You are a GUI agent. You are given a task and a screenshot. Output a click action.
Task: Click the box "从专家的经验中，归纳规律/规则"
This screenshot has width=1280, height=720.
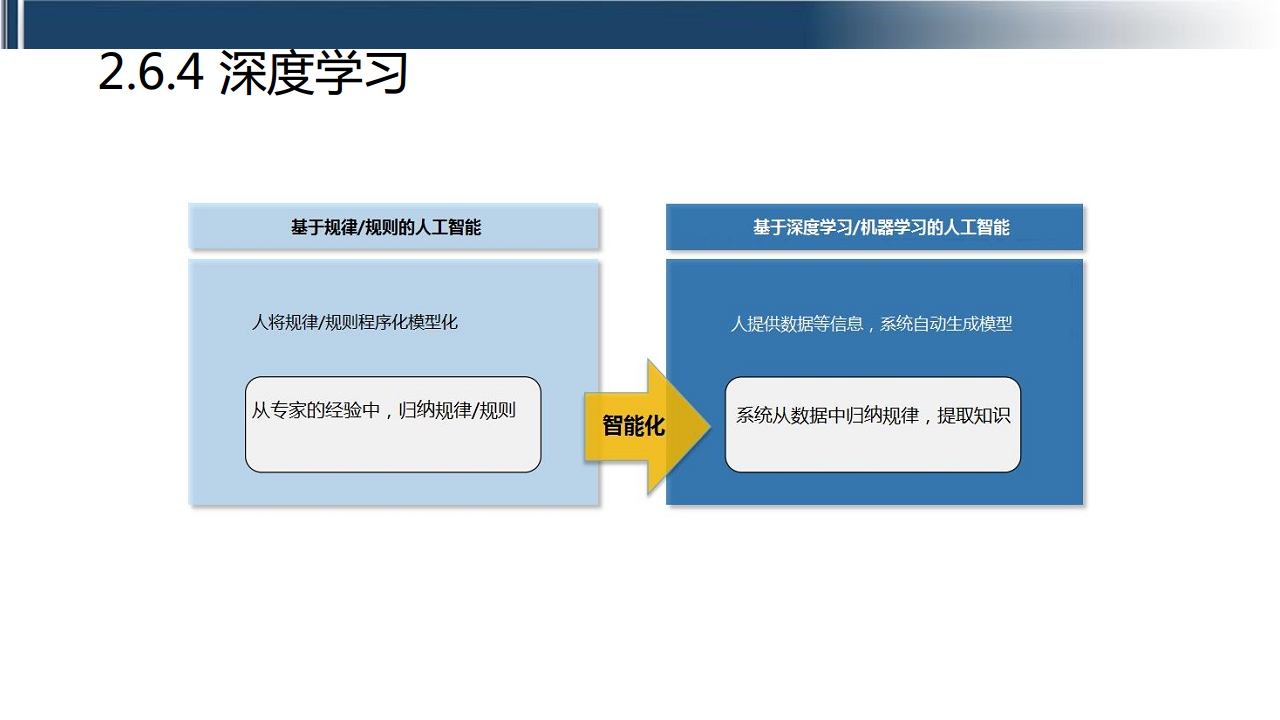click(393, 424)
